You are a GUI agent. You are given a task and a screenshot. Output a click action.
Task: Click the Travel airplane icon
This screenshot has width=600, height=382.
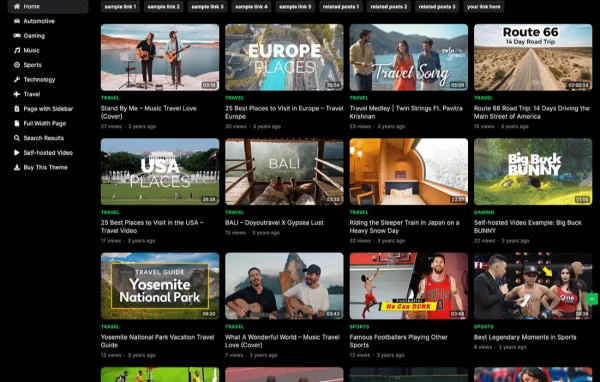[x=17, y=94]
